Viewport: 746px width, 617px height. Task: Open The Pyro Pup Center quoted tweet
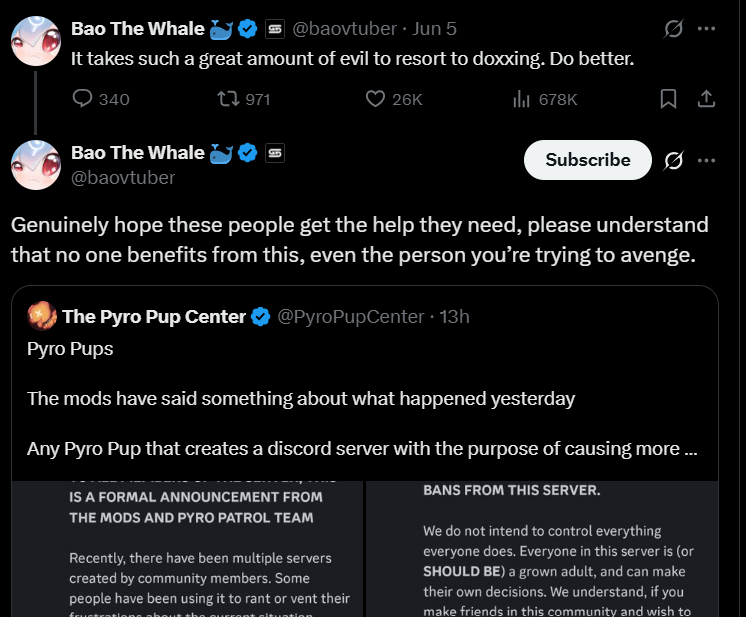tap(362, 399)
